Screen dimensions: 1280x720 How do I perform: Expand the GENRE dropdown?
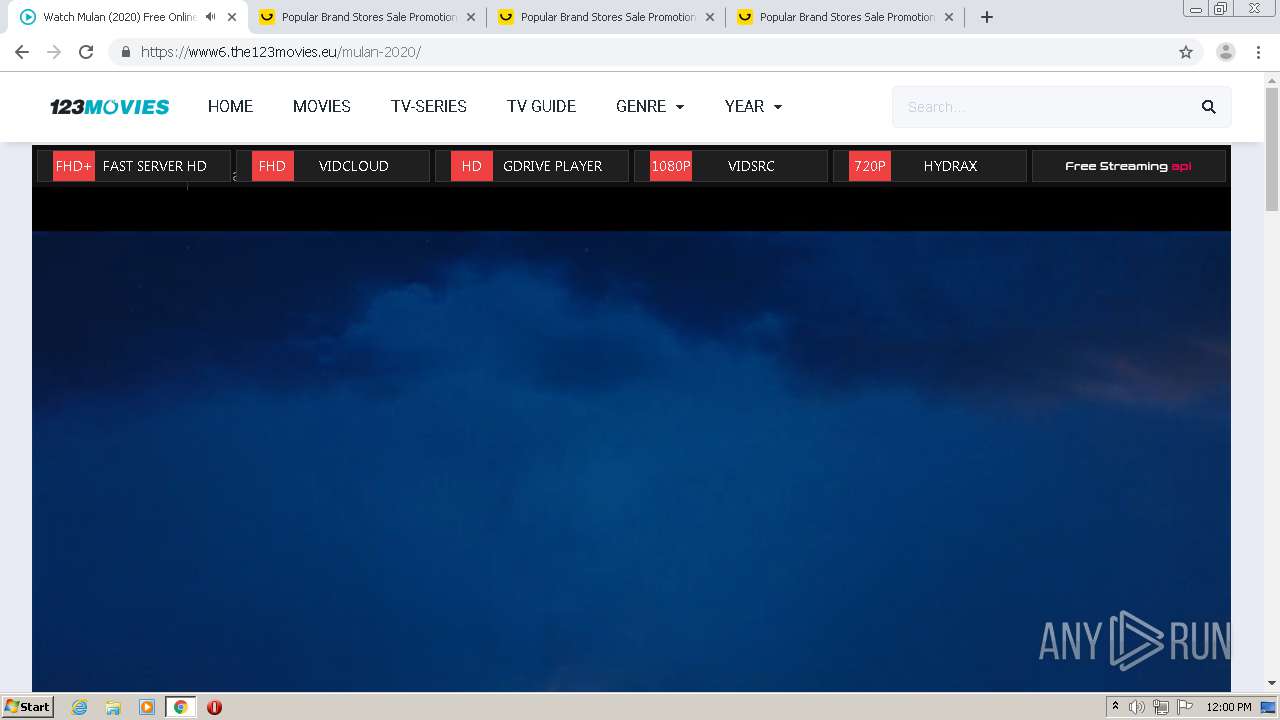650,107
